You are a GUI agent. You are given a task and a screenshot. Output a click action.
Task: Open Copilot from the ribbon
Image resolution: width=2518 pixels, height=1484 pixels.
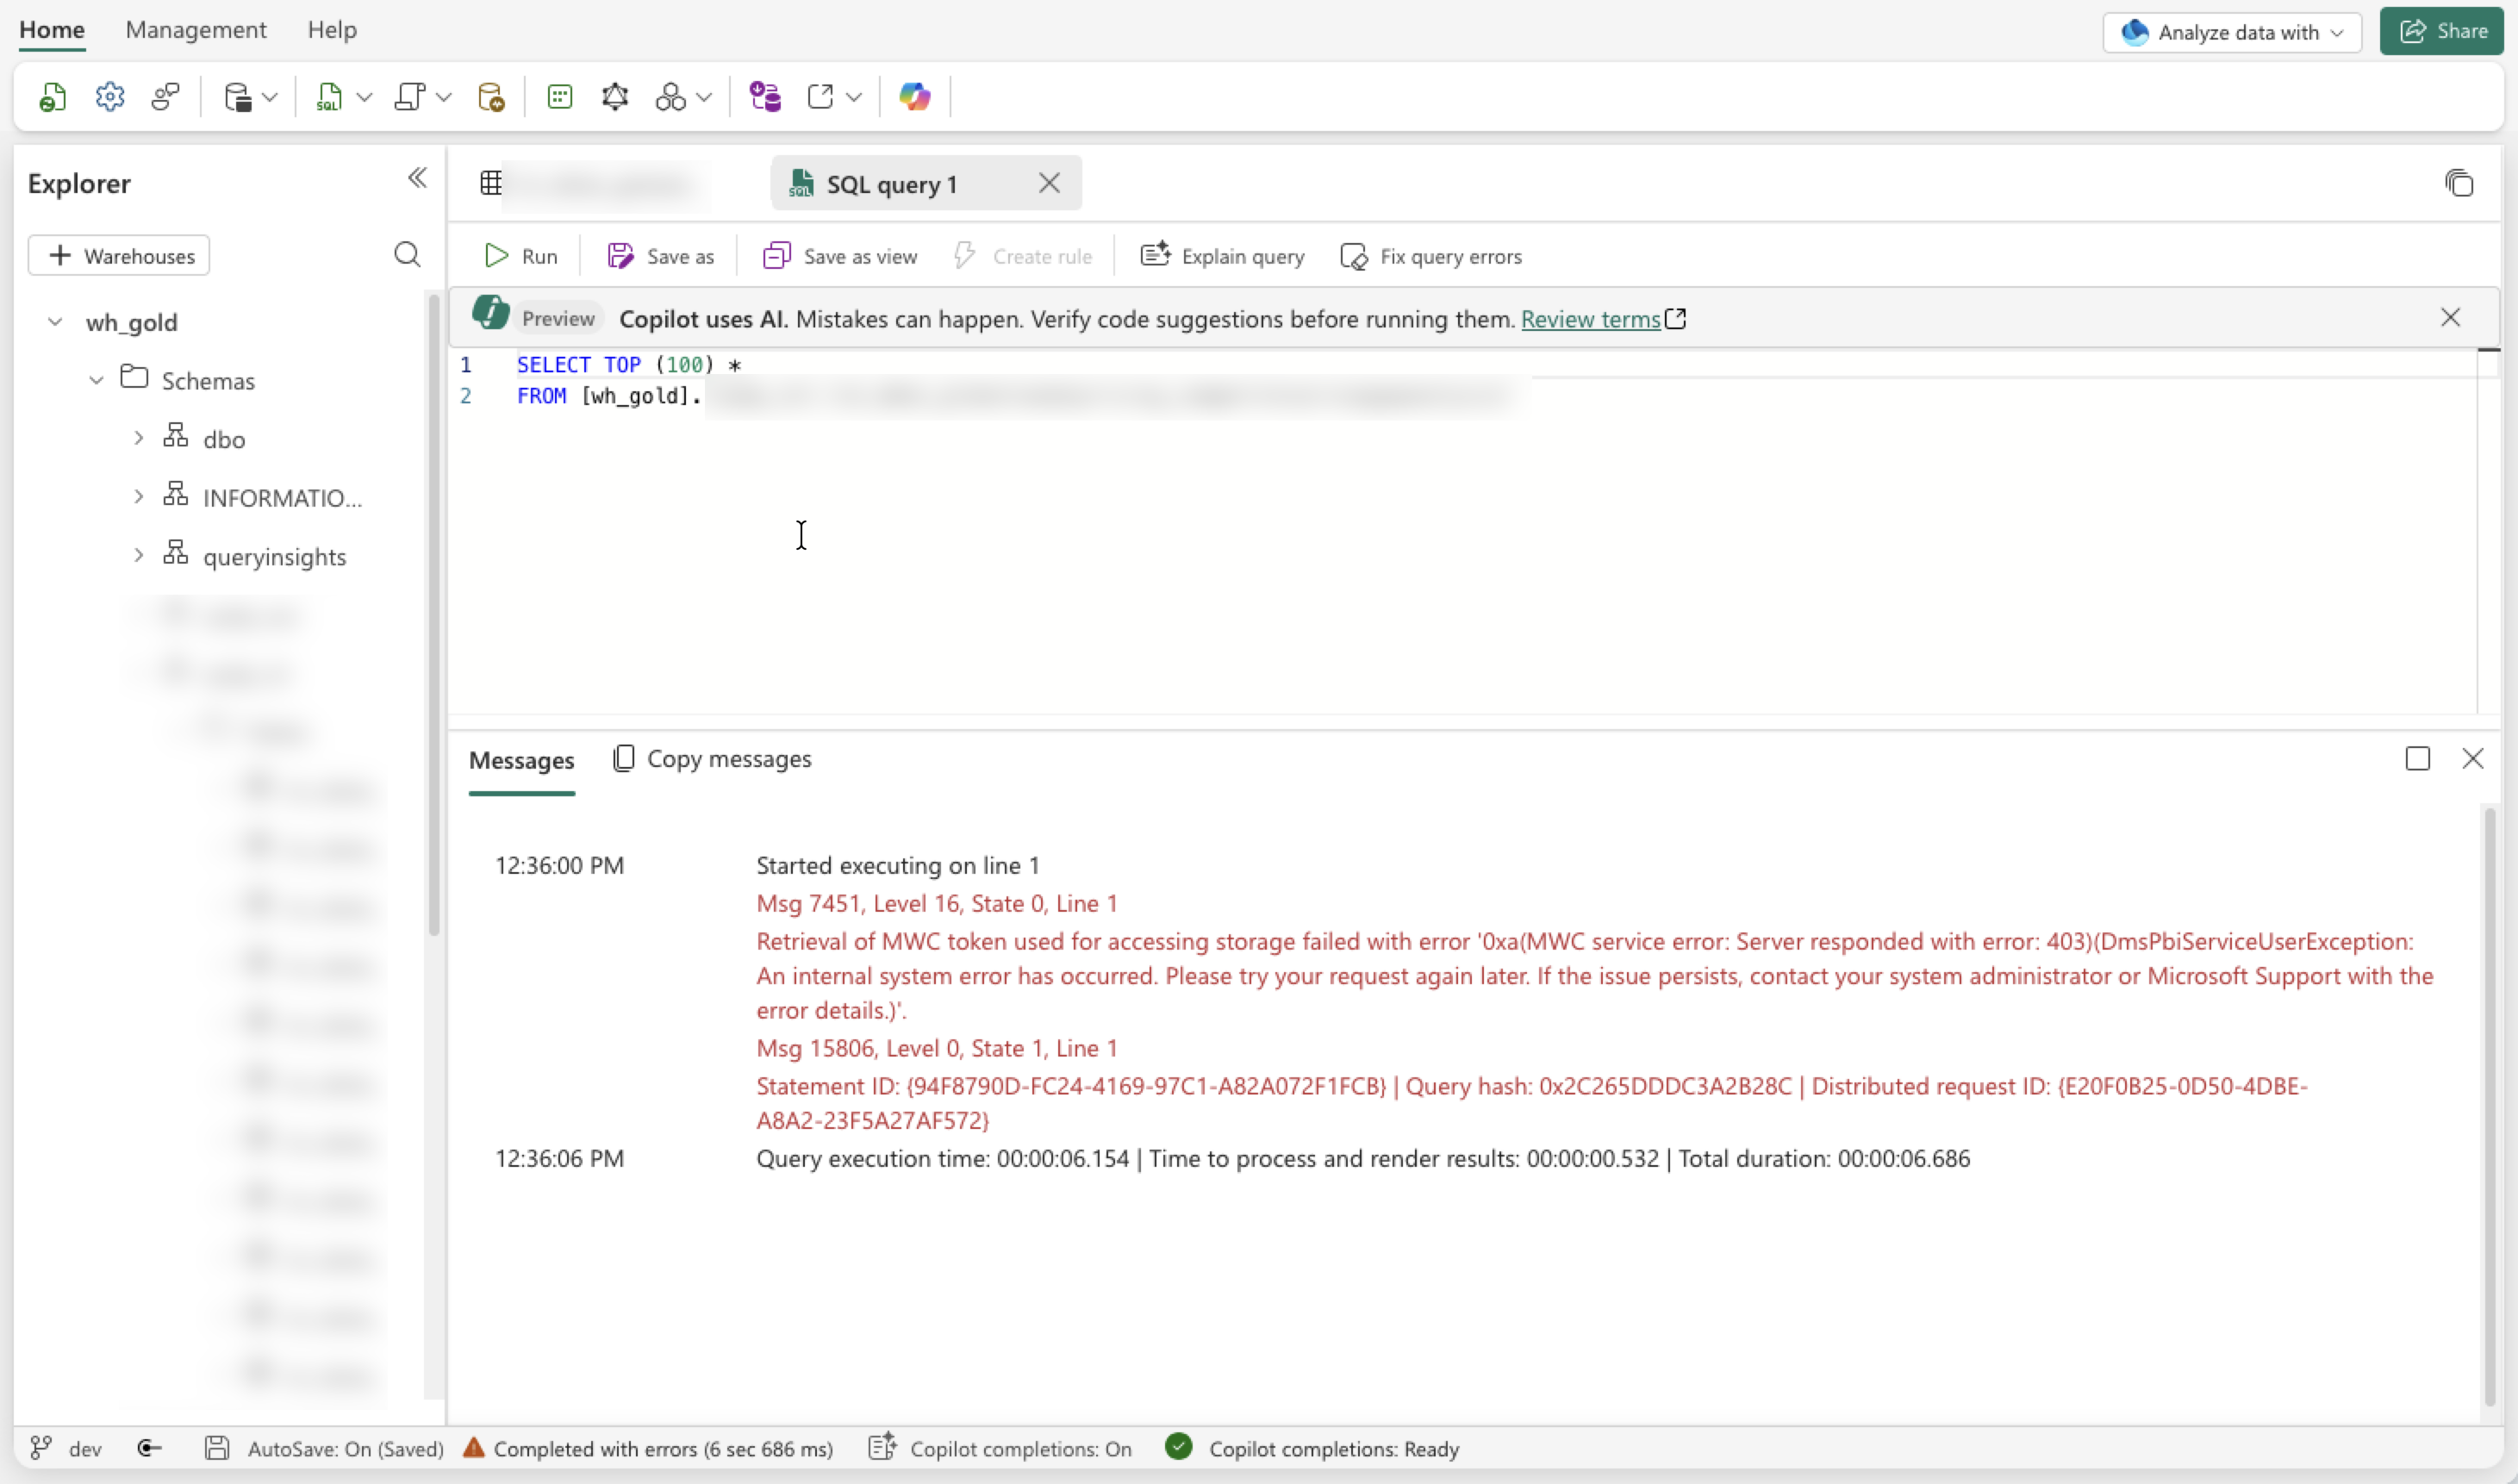(x=915, y=97)
